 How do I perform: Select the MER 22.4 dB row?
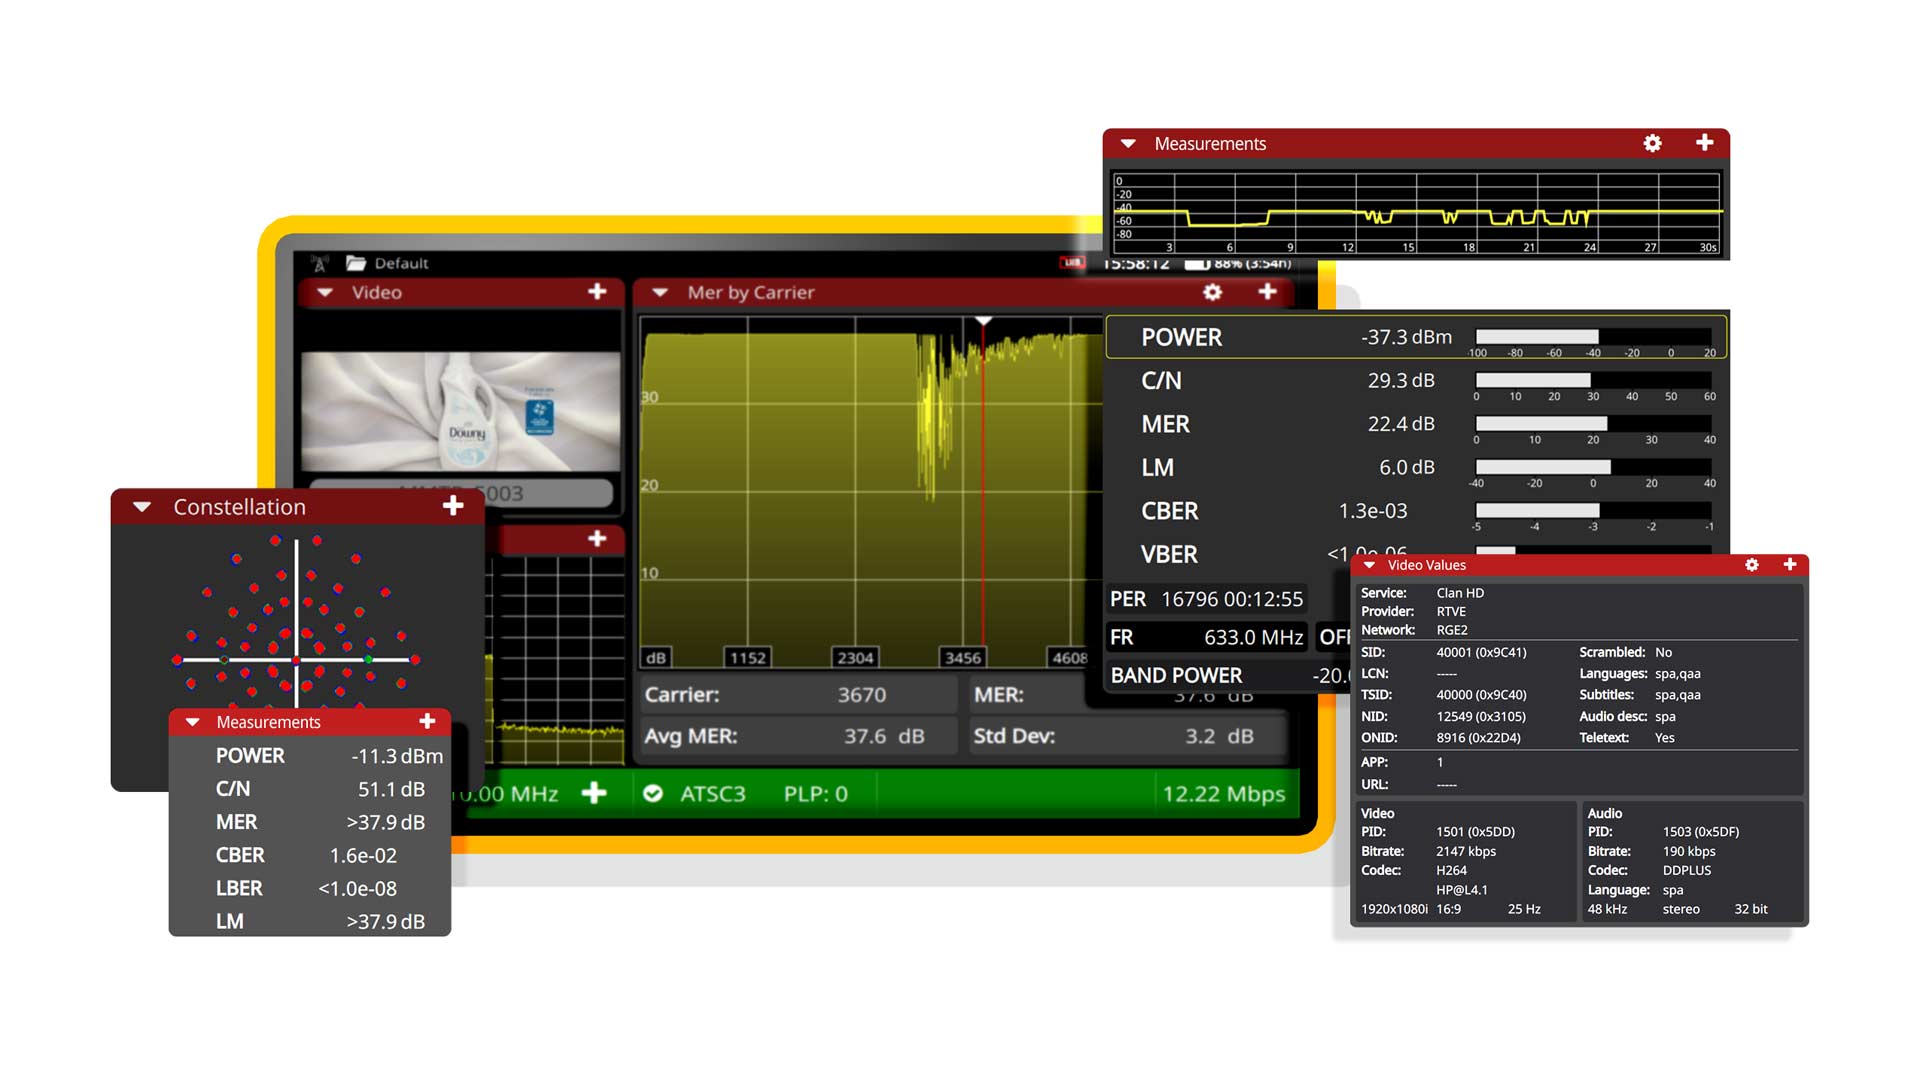click(1416, 424)
